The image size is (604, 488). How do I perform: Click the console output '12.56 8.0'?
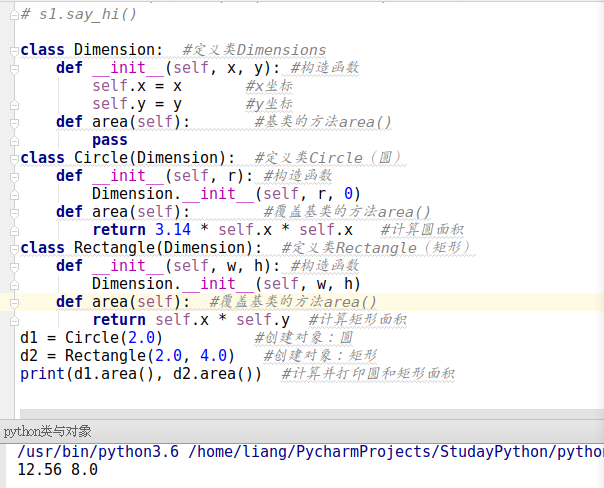(x=58, y=470)
